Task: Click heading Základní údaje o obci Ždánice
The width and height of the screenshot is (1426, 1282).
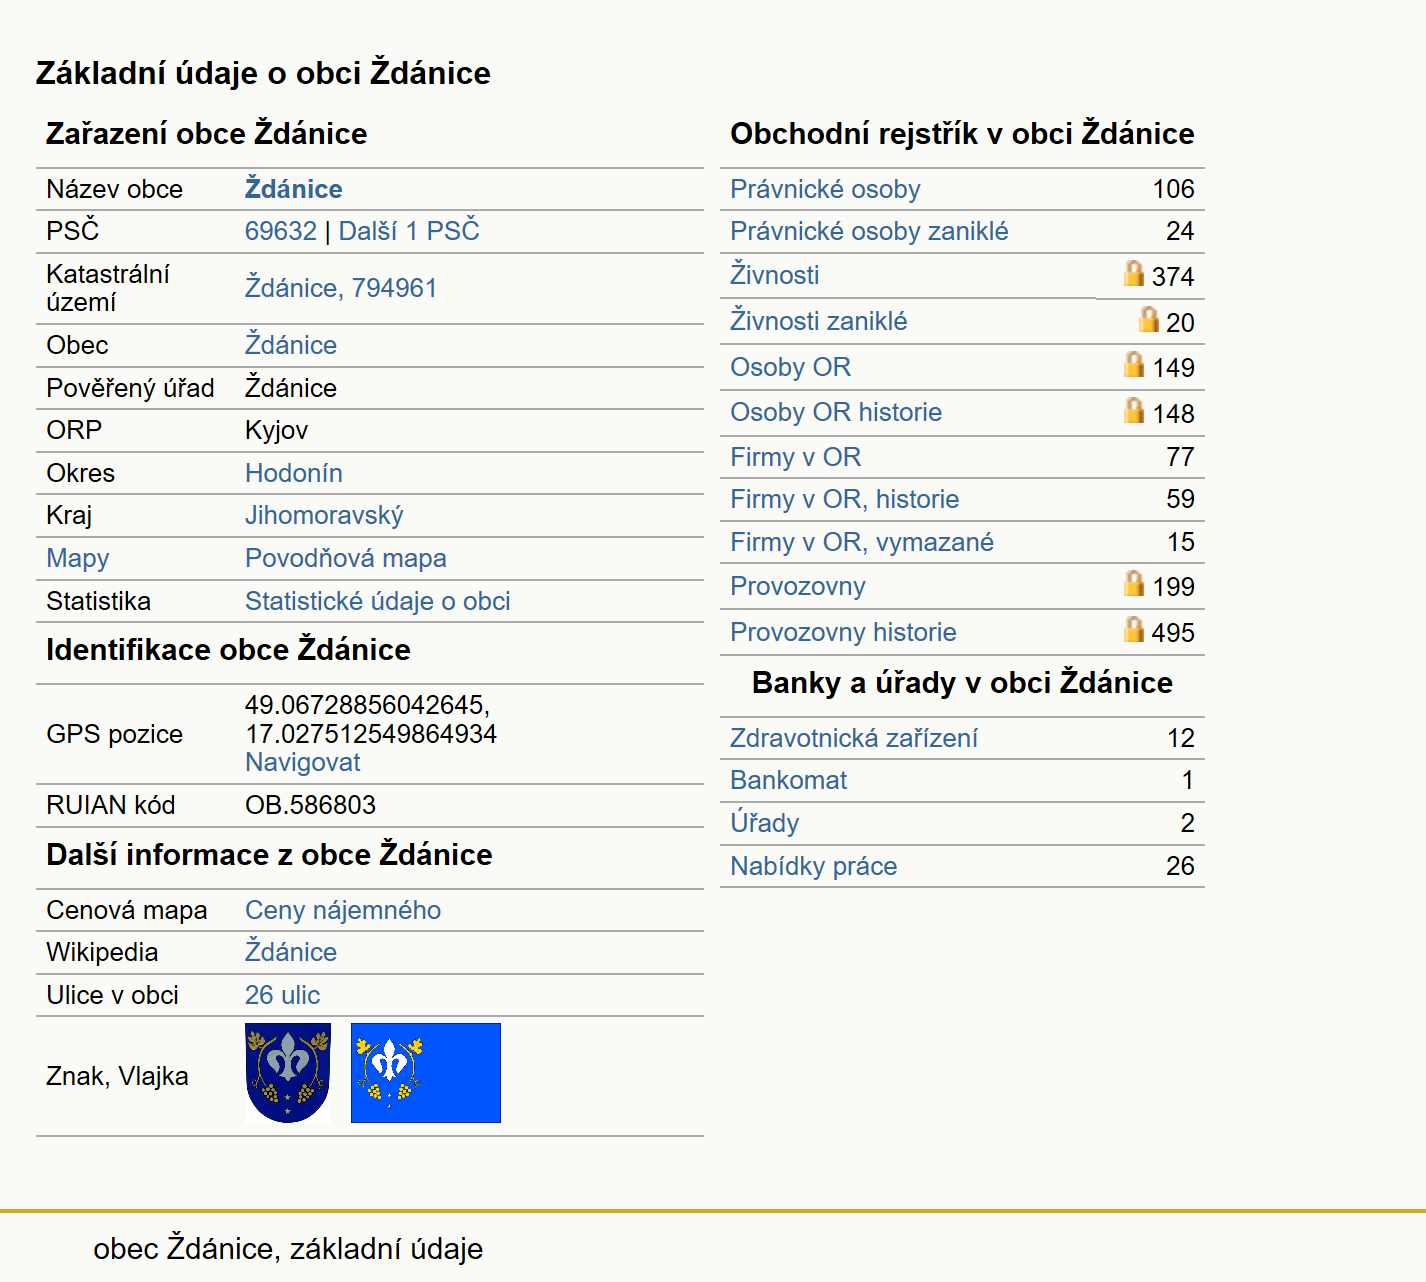Action: [x=263, y=73]
